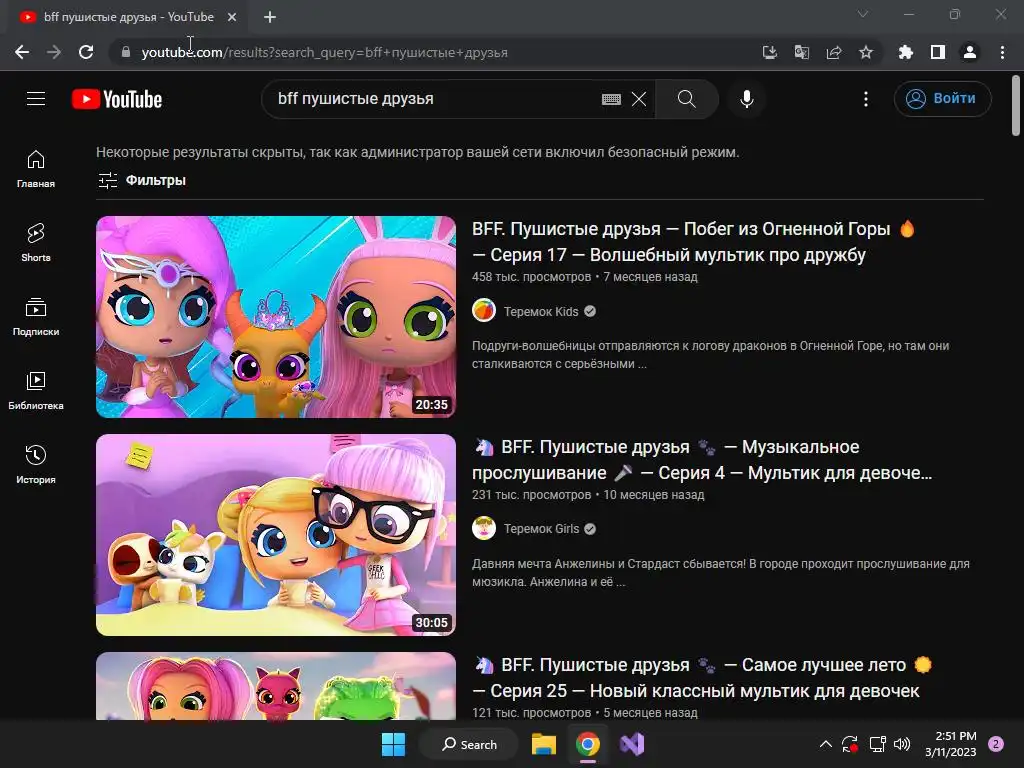Open Библиотека in the sidebar
This screenshot has width=1024, height=768.
tap(36, 391)
